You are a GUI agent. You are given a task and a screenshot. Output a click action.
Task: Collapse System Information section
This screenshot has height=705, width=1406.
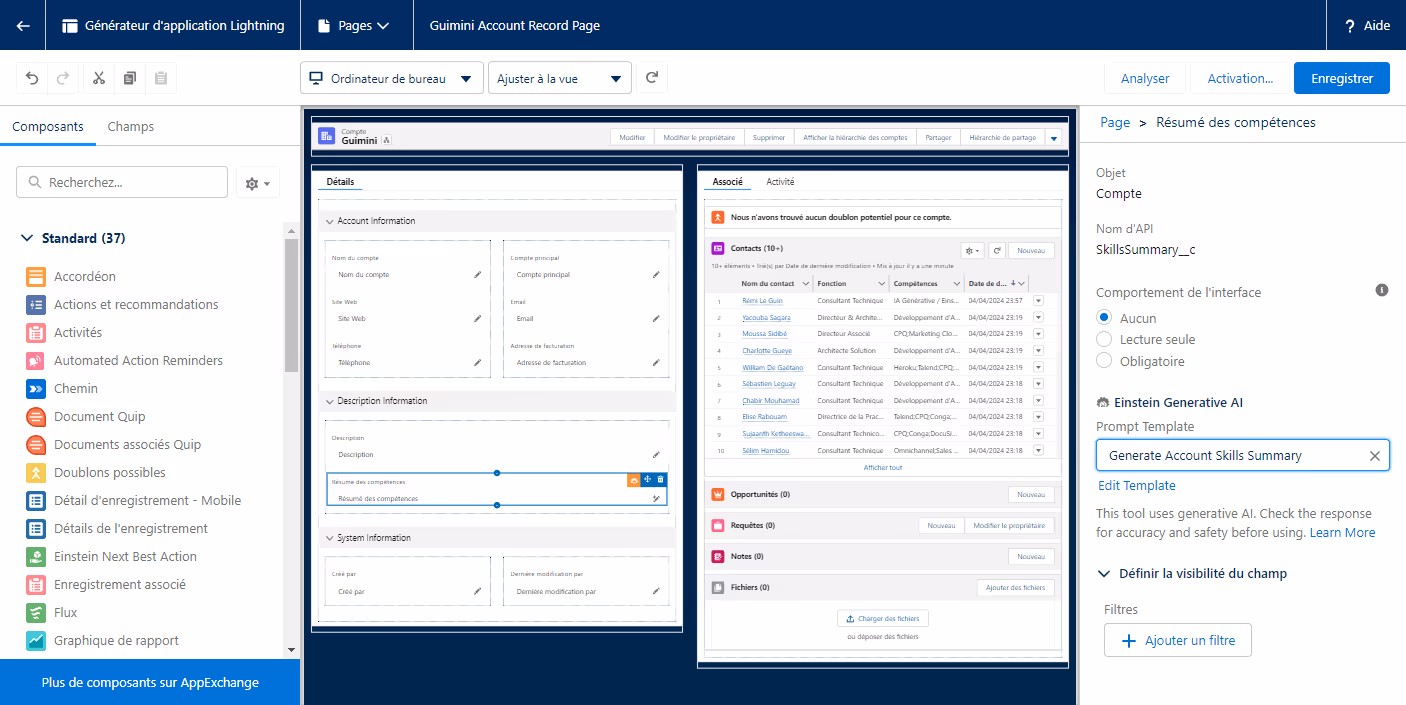[x=330, y=538]
